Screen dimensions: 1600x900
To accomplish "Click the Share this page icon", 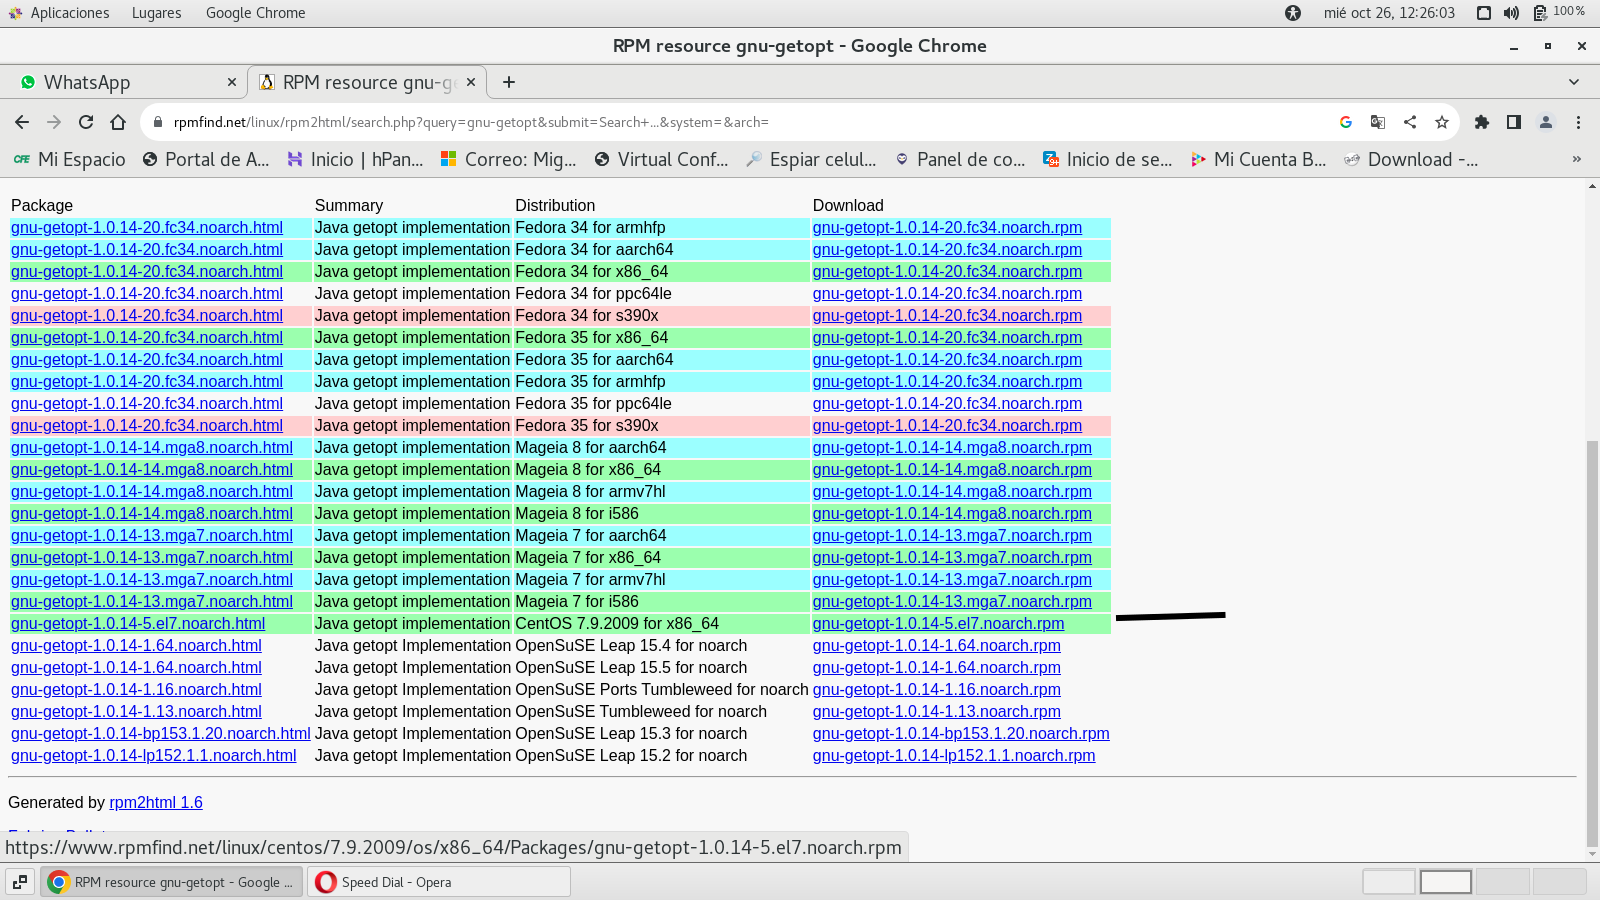I will tap(1409, 122).
